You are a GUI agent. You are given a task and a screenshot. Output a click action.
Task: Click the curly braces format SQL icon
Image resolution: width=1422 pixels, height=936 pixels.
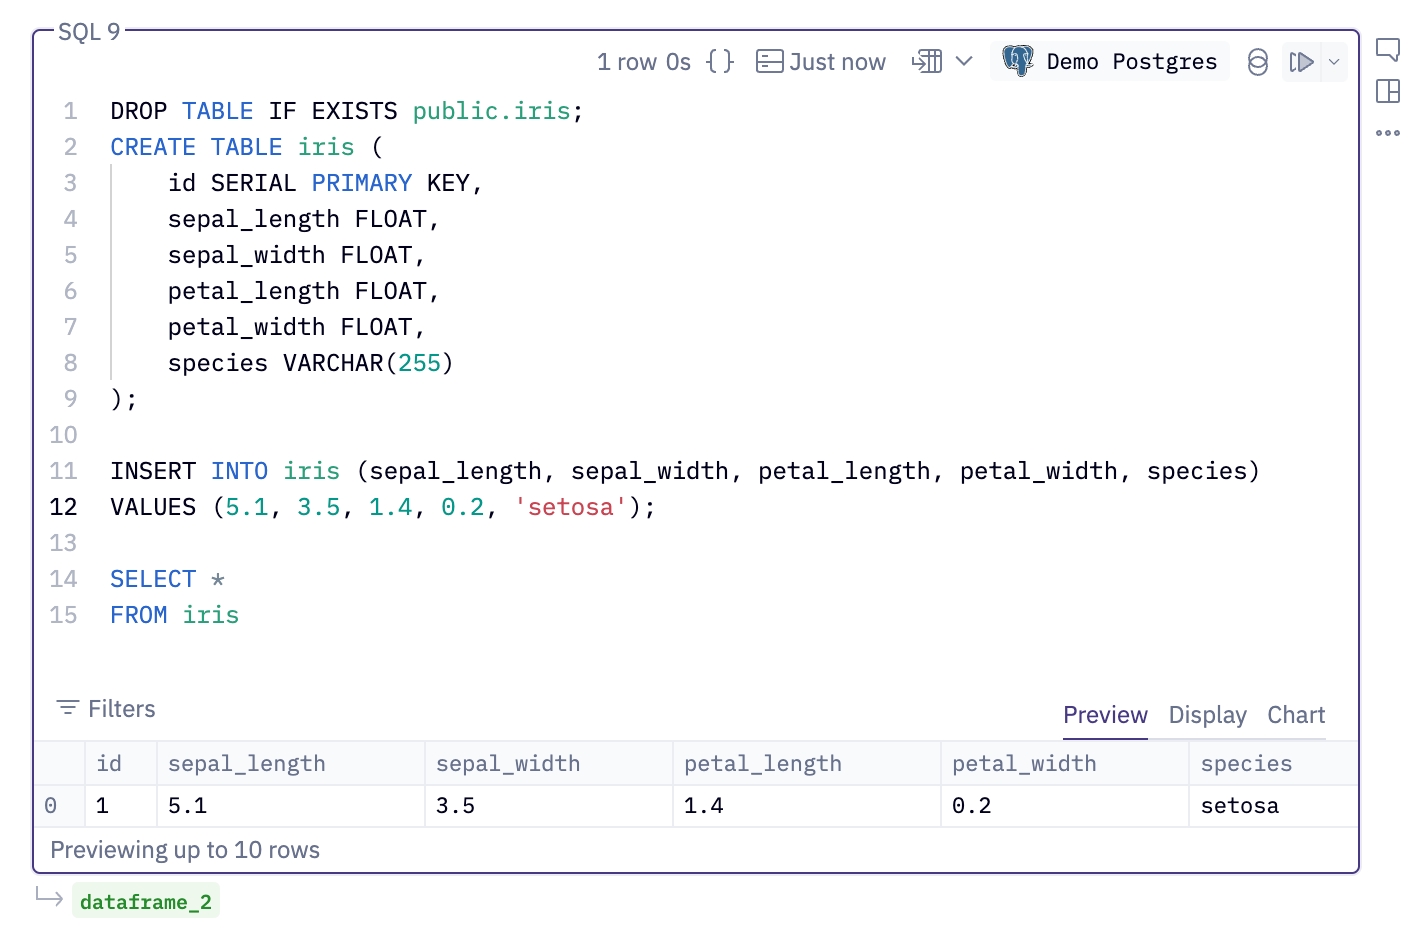(719, 62)
